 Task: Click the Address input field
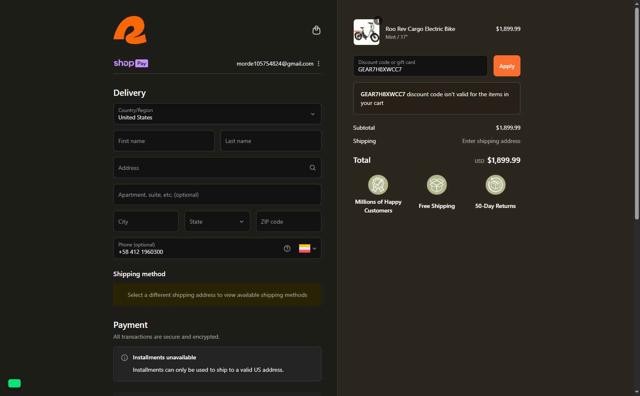[217, 168]
